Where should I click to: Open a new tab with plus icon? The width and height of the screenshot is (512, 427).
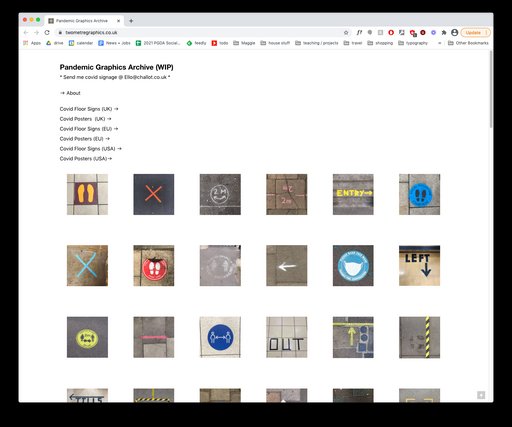[131, 21]
